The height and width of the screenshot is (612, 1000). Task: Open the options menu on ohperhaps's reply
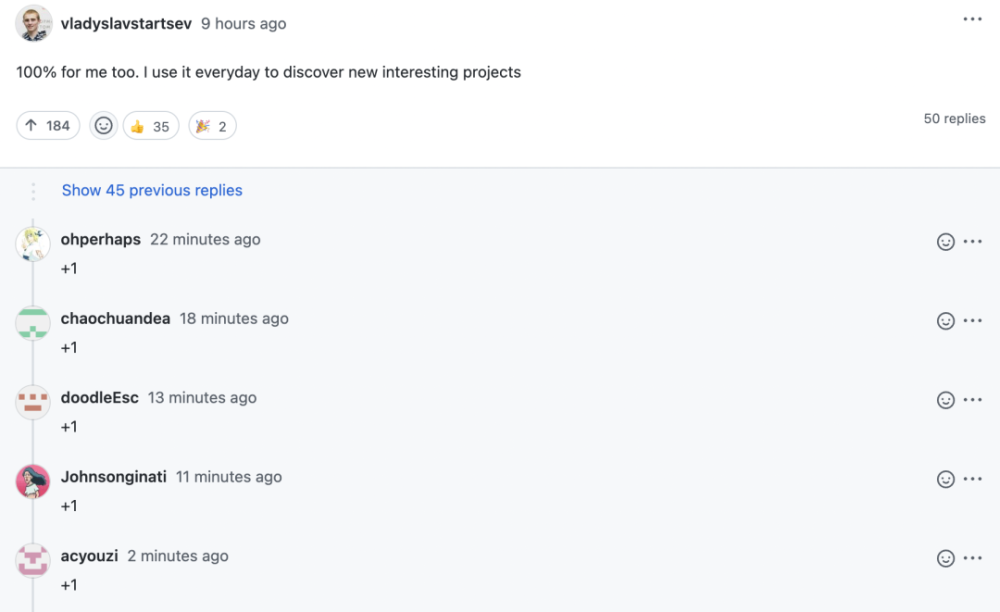pos(973,241)
